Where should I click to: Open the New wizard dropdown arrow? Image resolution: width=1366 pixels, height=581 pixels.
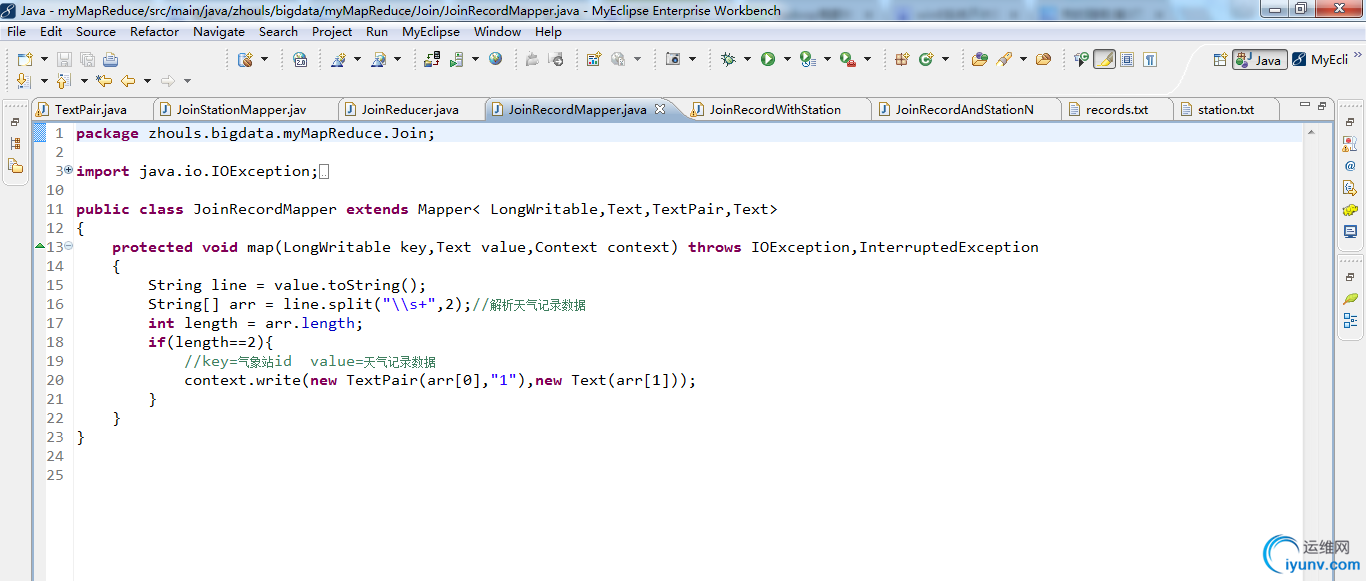44,59
